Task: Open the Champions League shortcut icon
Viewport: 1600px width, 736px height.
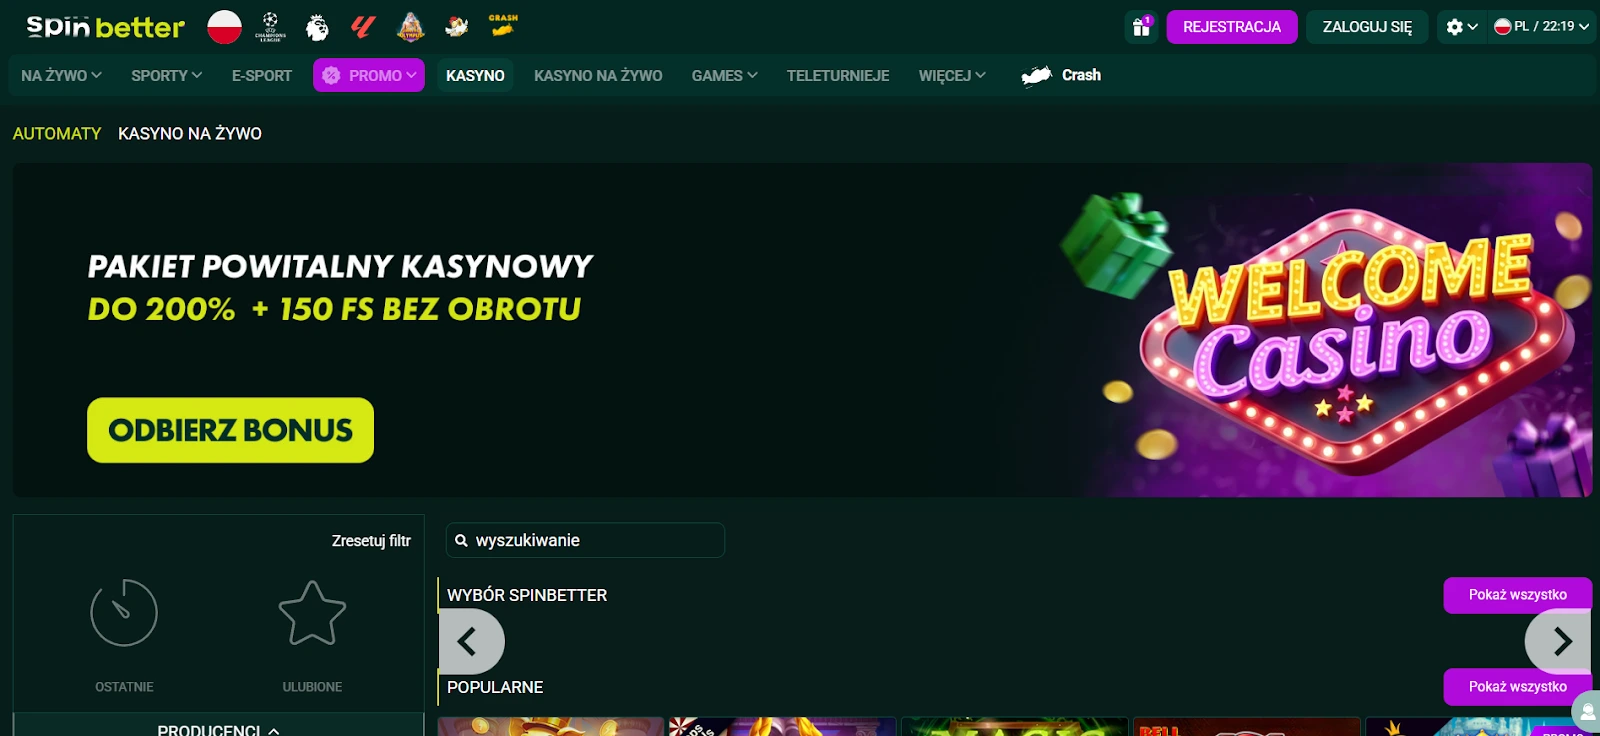Action: tap(270, 26)
